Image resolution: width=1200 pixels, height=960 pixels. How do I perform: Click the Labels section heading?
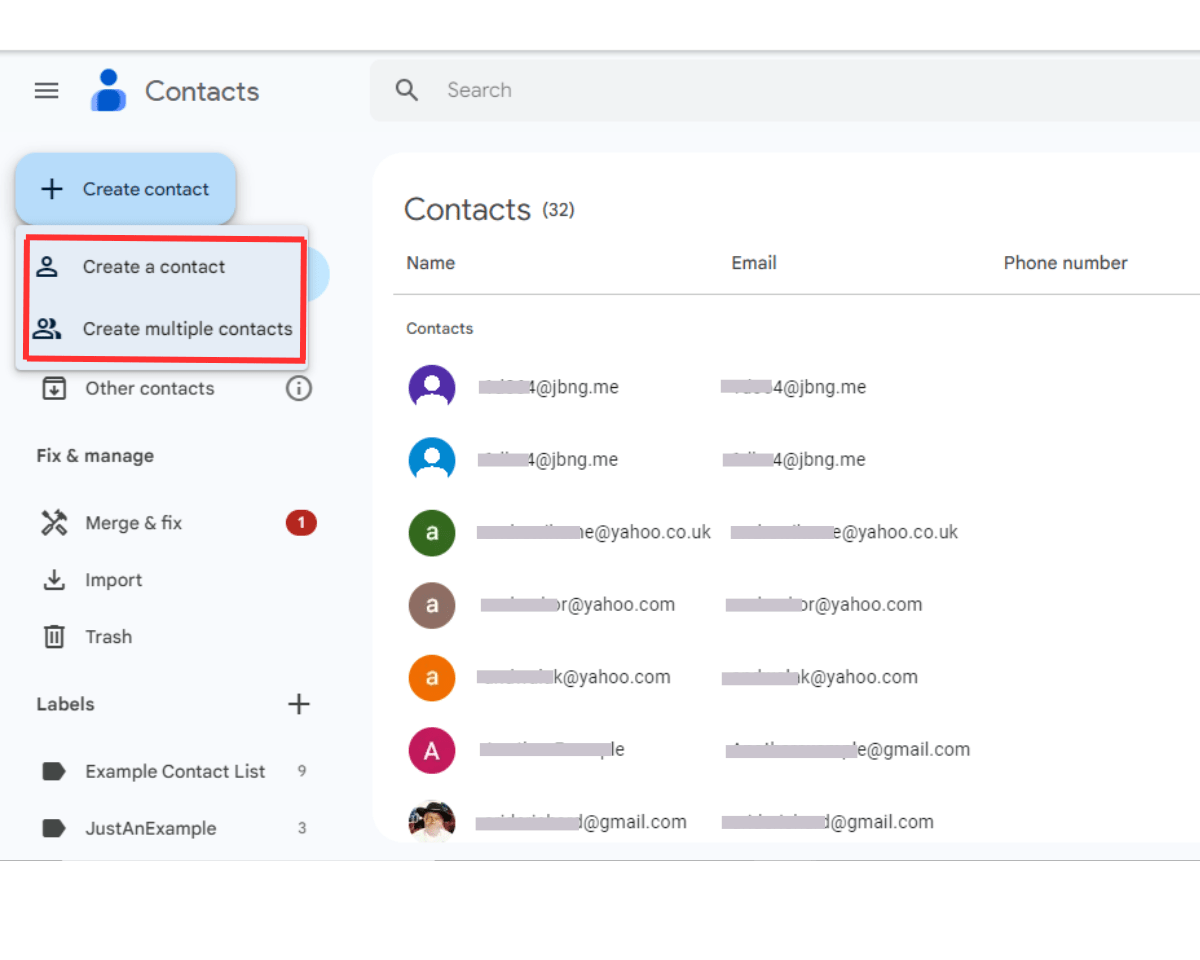point(65,704)
